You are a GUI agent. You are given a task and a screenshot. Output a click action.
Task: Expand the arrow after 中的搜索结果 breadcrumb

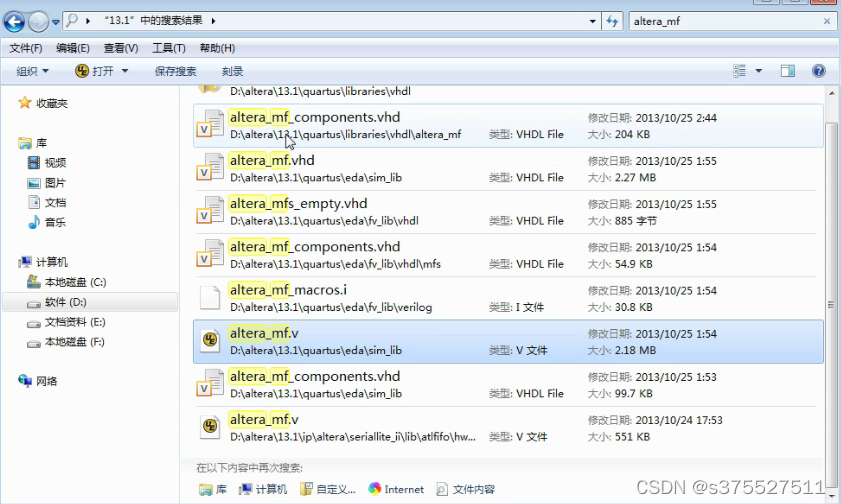213,21
